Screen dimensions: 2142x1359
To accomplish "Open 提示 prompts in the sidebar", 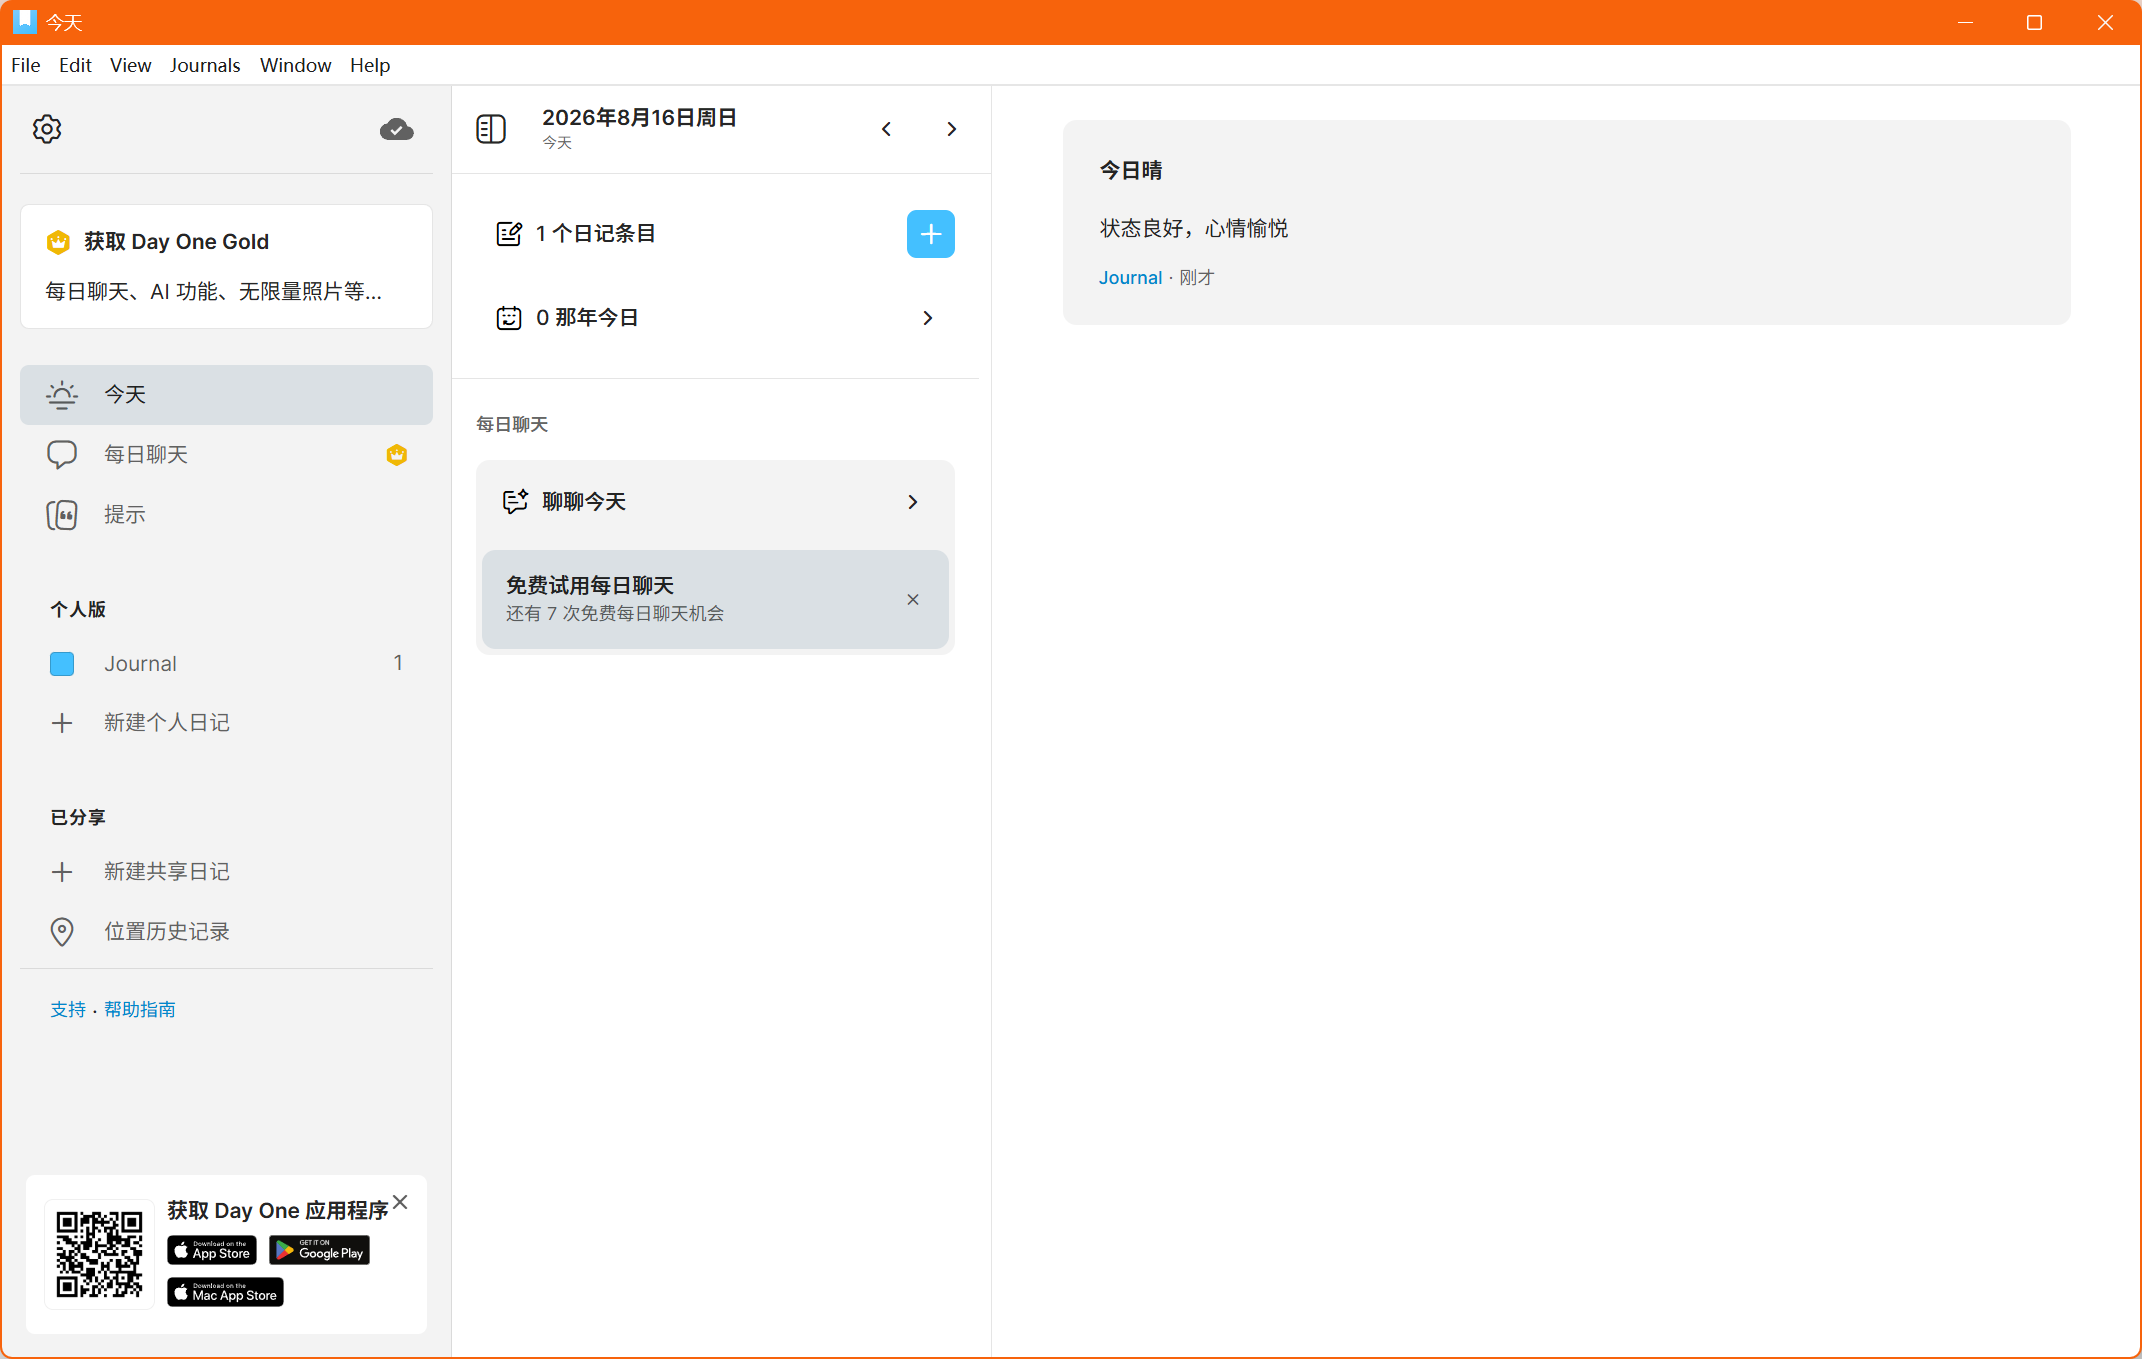I will tap(226, 514).
